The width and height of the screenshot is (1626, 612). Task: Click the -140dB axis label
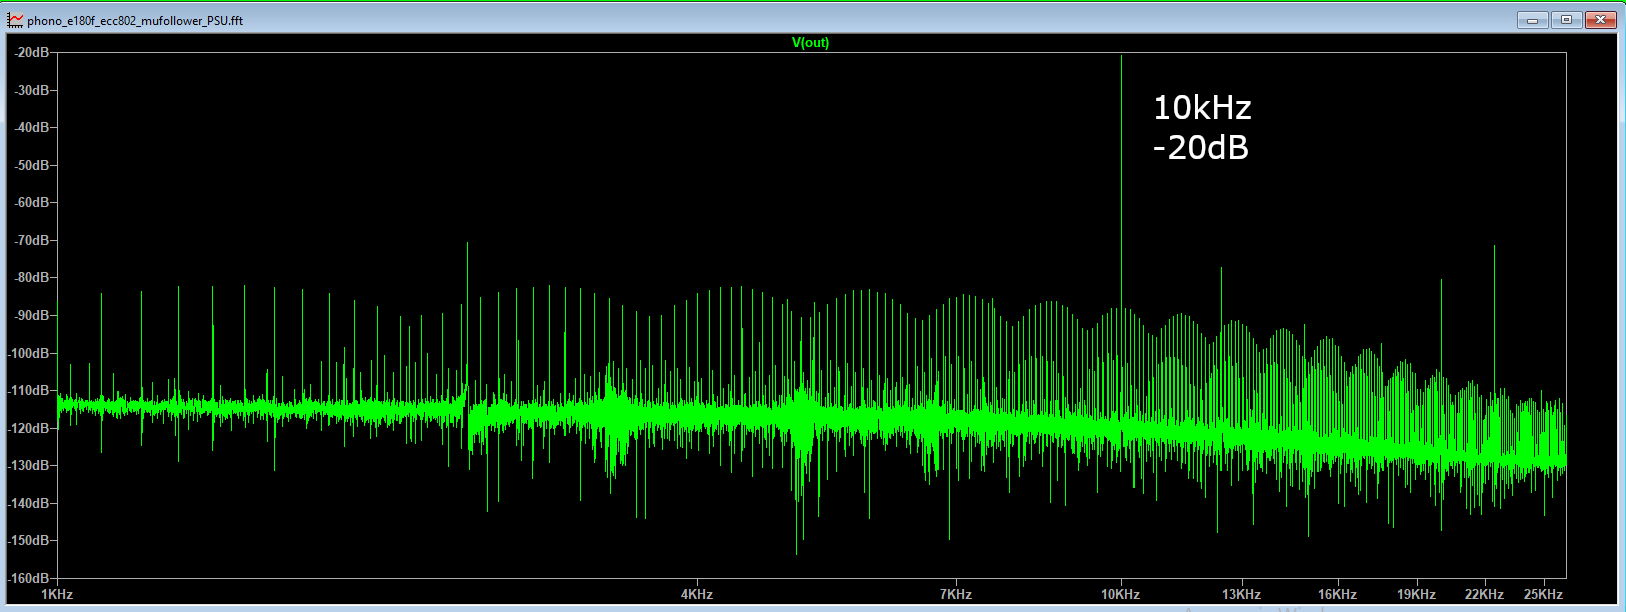click(x=30, y=503)
